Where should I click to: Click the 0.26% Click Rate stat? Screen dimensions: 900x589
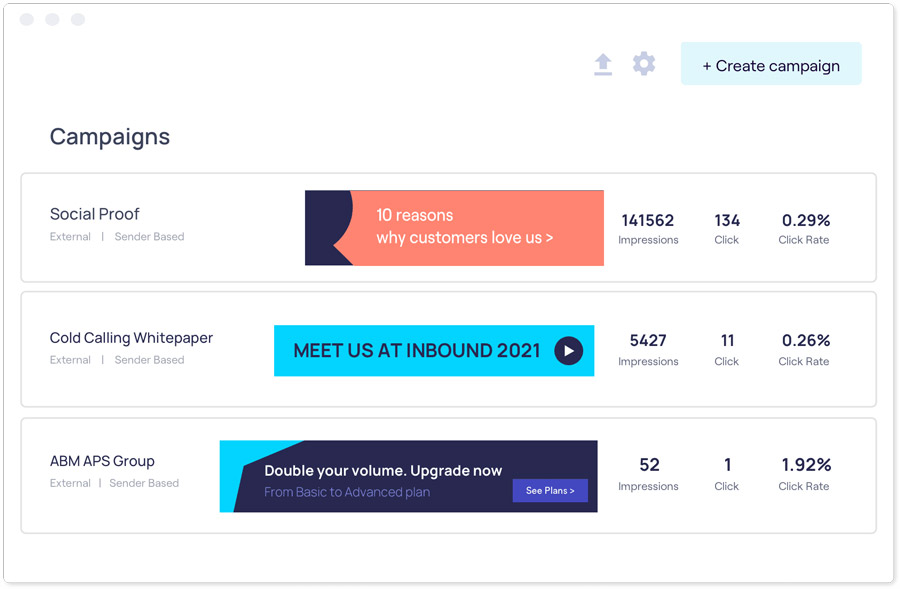(805, 350)
